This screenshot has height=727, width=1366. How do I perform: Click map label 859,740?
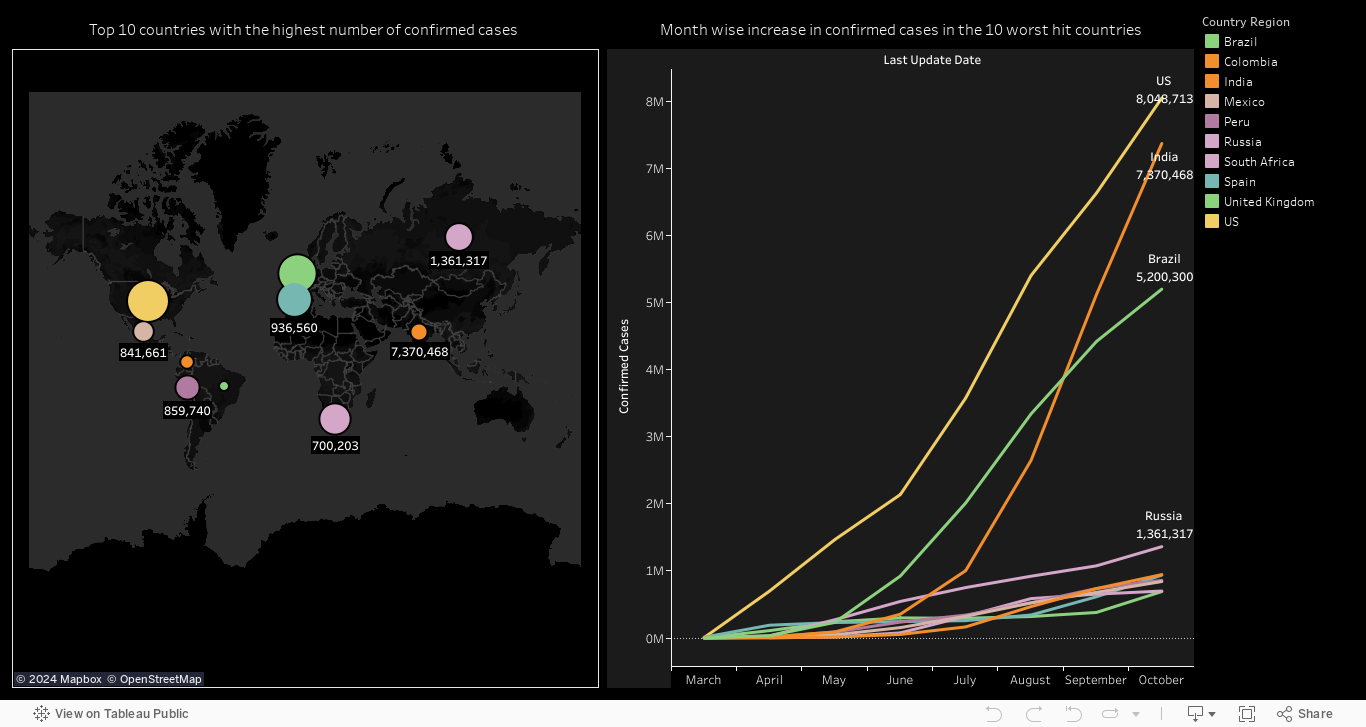click(187, 411)
